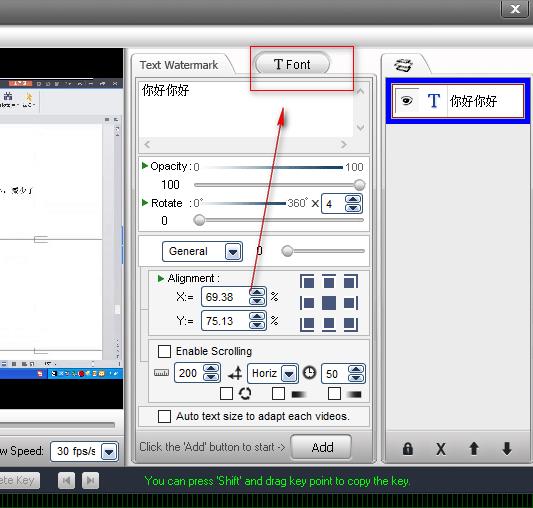Check the fade-in gradient checkbox
Image resolution: width=533 pixels, height=508 pixels.
(x=278, y=394)
